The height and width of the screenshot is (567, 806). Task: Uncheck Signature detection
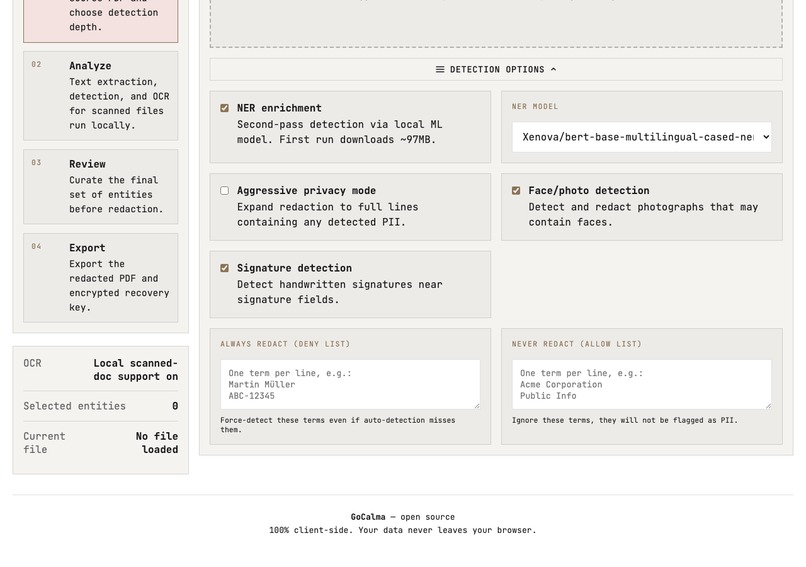[225, 268]
